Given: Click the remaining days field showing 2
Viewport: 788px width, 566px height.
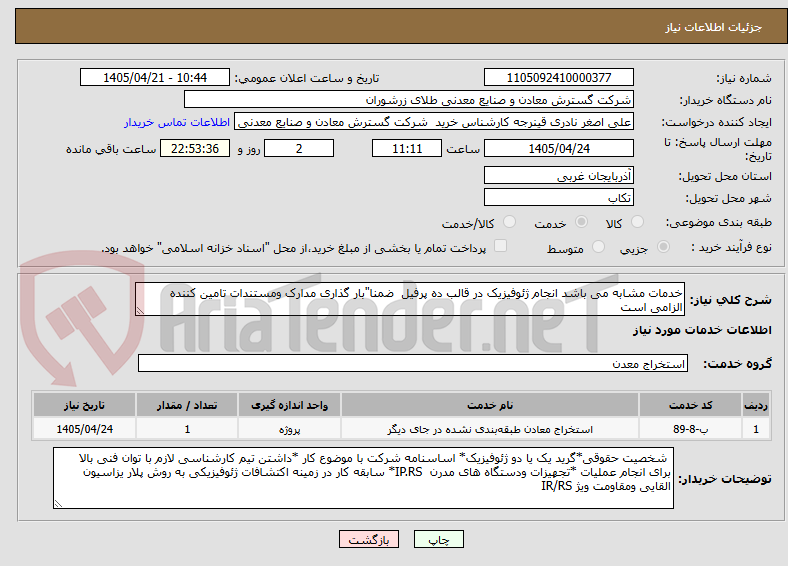Looking at the screenshot, I should pos(299,148).
